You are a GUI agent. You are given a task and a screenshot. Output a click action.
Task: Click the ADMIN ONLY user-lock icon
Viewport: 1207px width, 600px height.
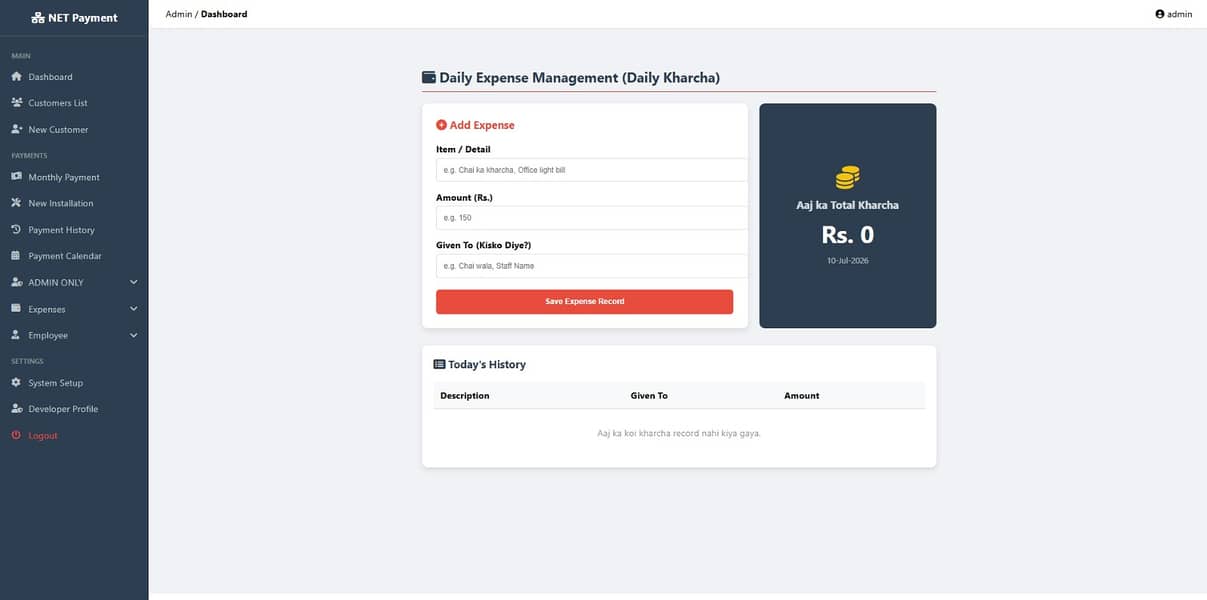[x=16, y=283]
